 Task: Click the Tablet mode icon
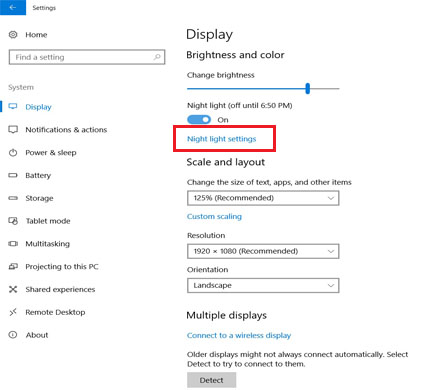pyautogui.click(x=13, y=221)
